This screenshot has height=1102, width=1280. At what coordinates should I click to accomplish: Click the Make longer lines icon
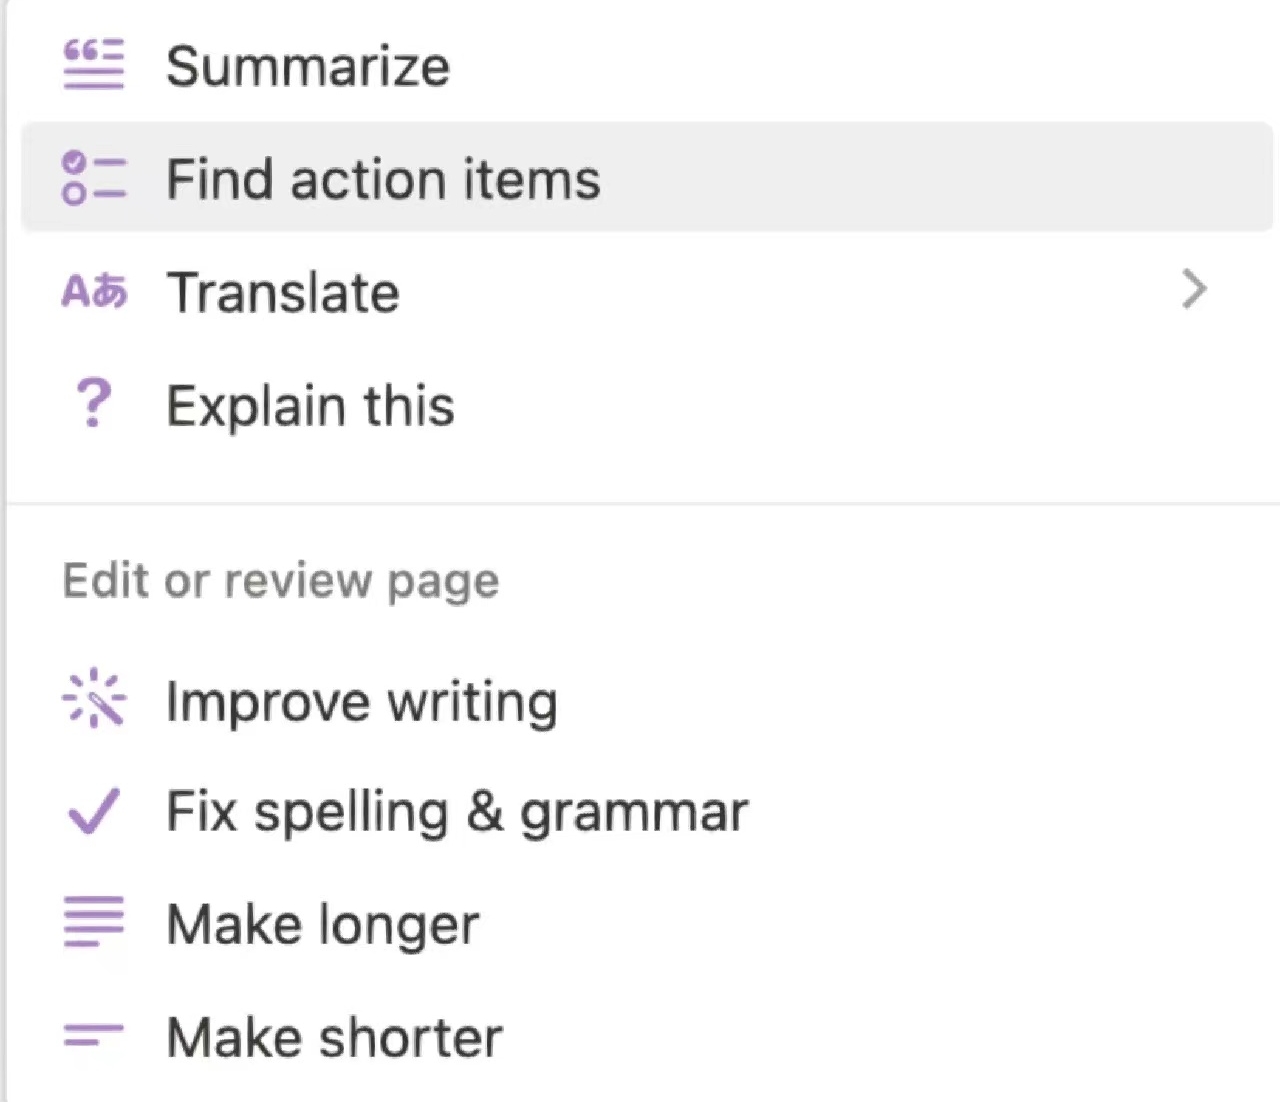(x=94, y=922)
